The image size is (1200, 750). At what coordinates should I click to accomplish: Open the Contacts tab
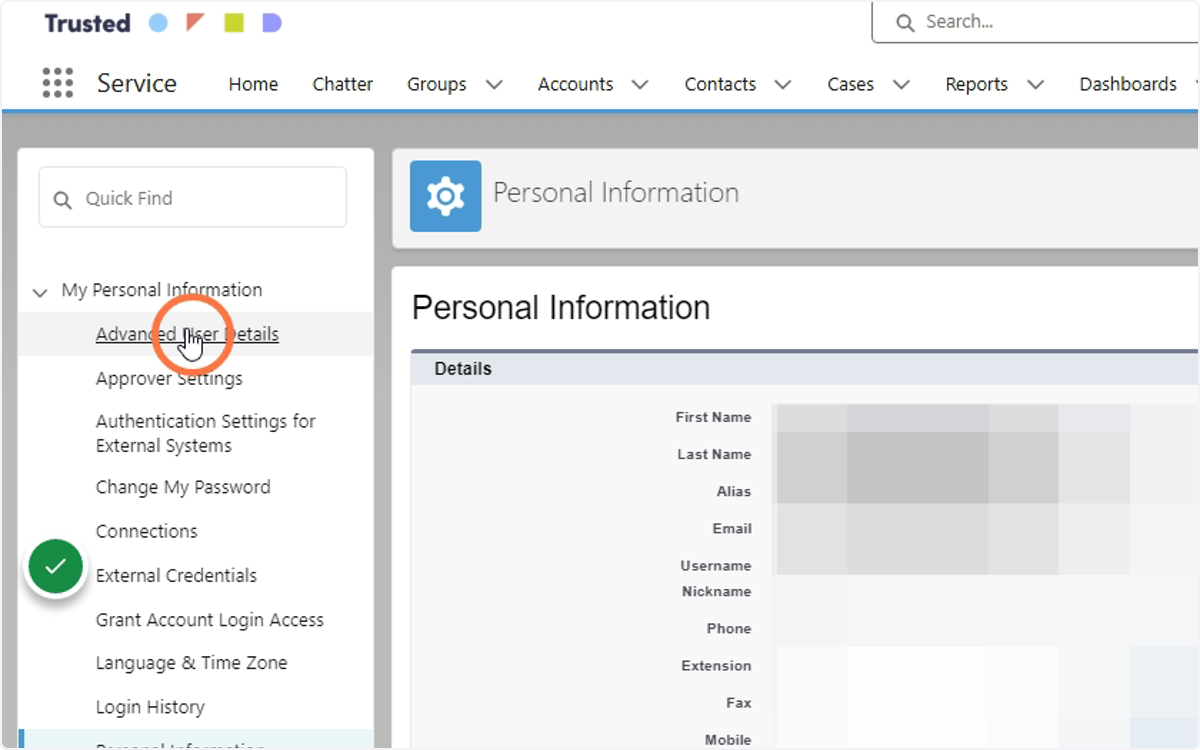pos(720,84)
